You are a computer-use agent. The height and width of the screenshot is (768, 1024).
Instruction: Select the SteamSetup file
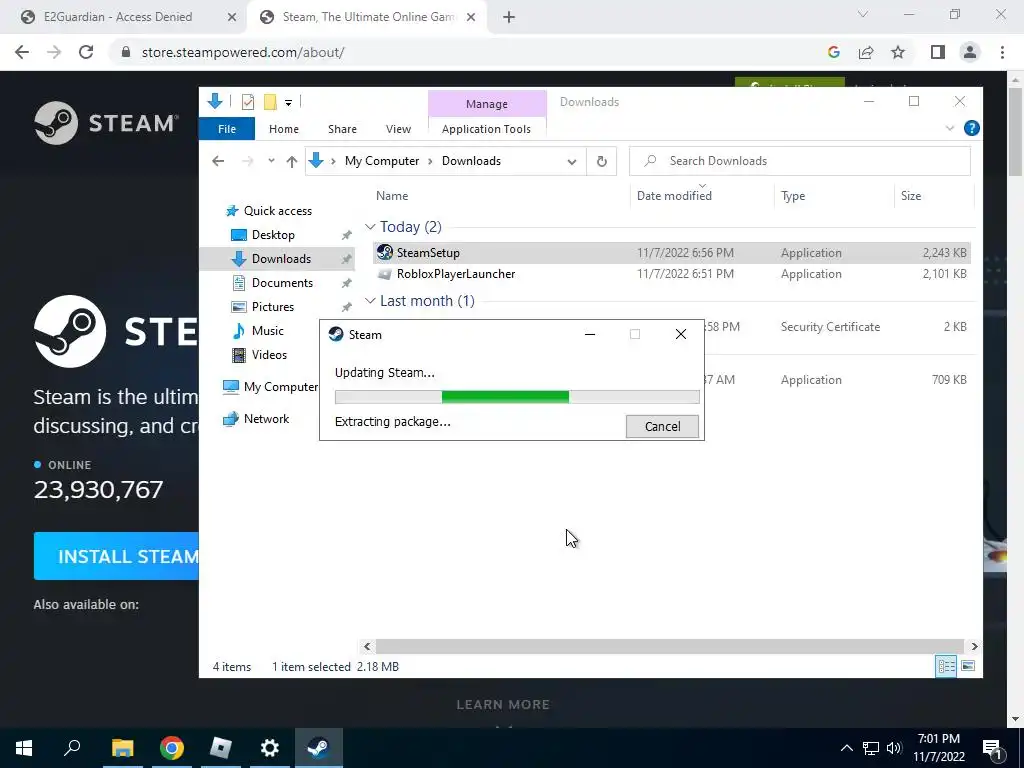point(671,253)
